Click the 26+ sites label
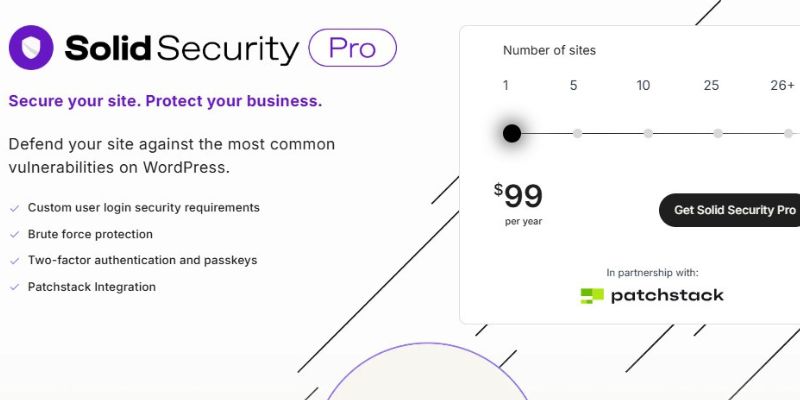The height and width of the screenshot is (400, 800). click(x=782, y=85)
